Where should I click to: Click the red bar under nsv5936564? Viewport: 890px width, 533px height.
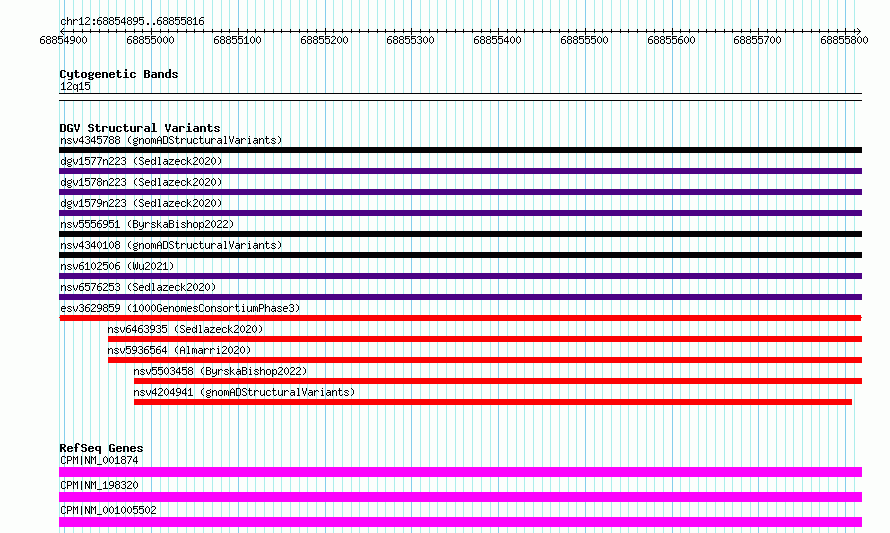485,360
